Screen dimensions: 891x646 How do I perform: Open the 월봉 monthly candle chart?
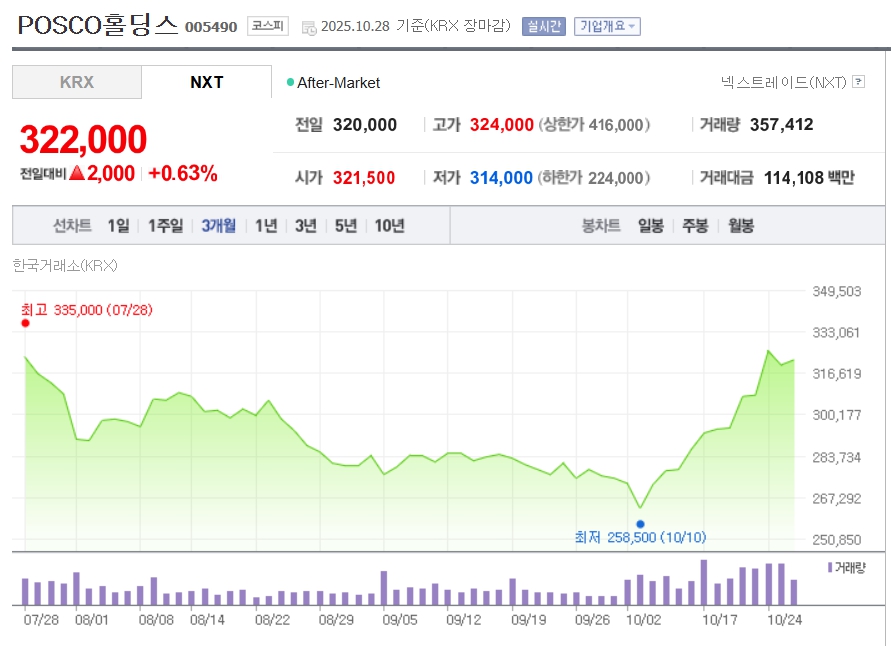tap(740, 226)
